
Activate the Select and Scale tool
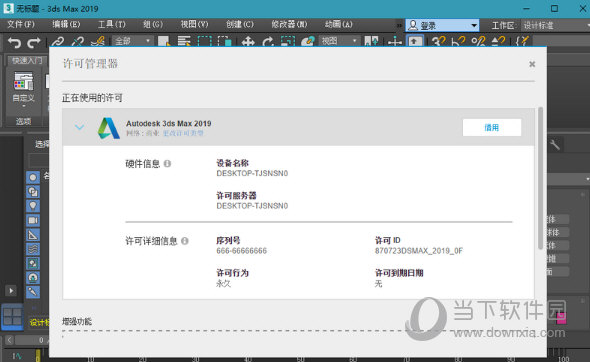click(x=288, y=41)
